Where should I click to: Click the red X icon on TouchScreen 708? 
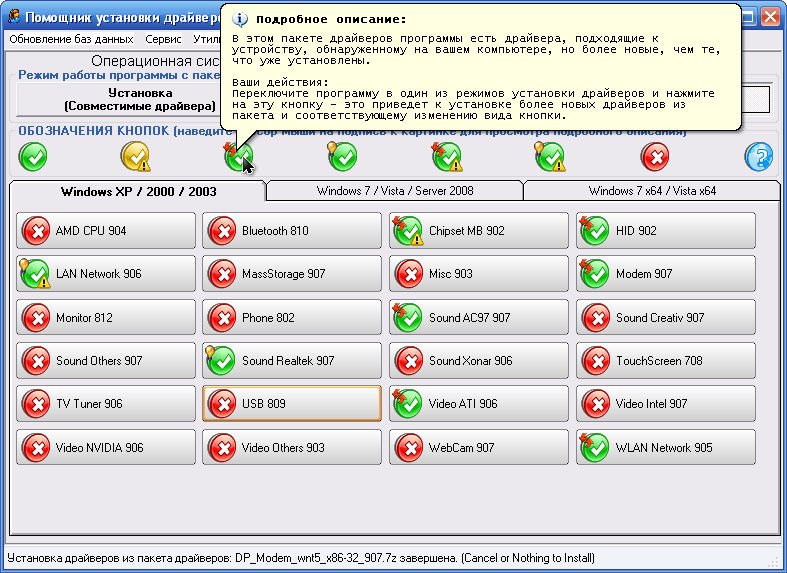[596, 361]
